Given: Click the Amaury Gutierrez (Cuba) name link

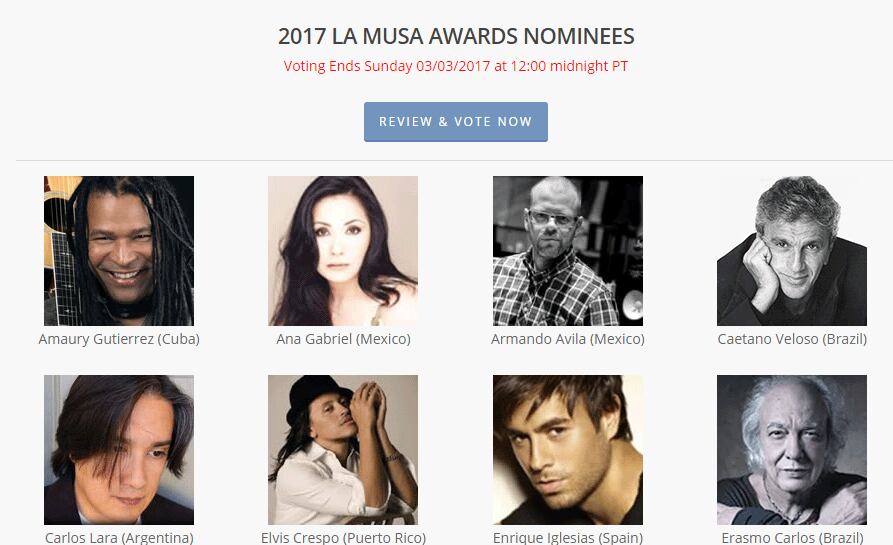Looking at the screenshot, I should (x=119, y=339).
